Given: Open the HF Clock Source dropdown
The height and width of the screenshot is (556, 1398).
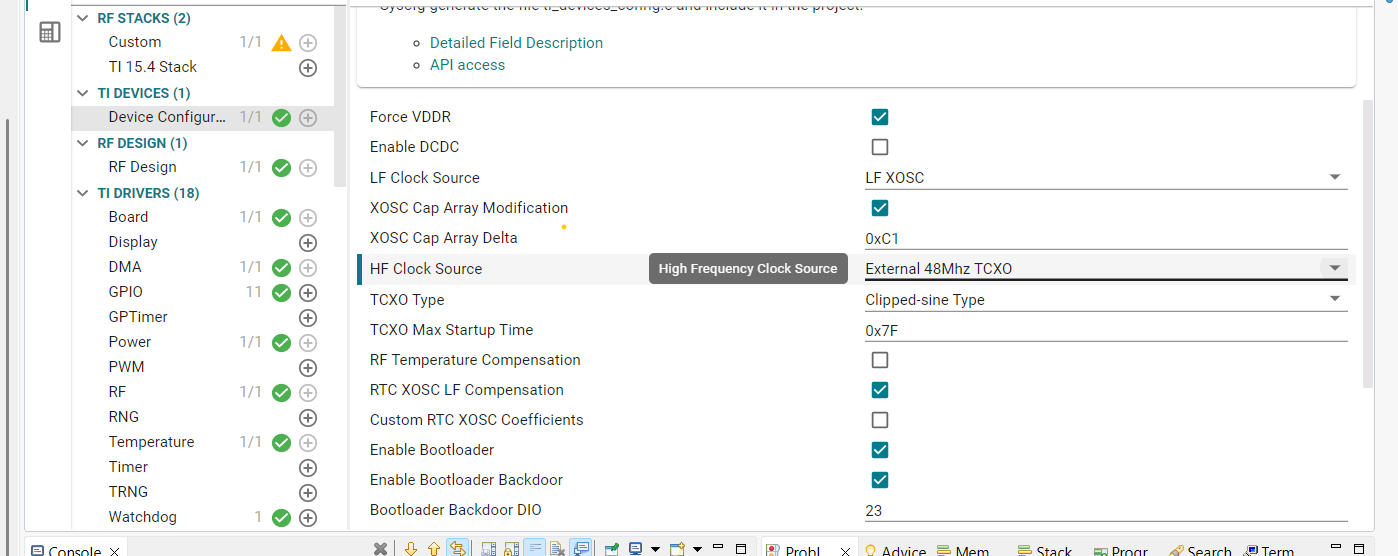Looking at the screenshot, I should pyautogui.click(x=1106, y=268).
